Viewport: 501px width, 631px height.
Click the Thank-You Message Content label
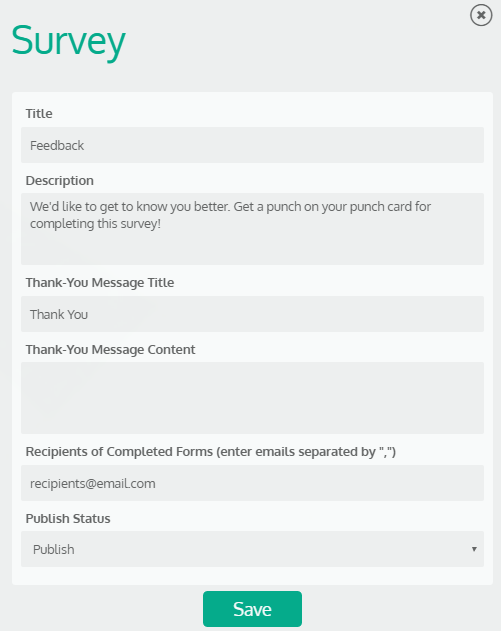click(110, 349)
